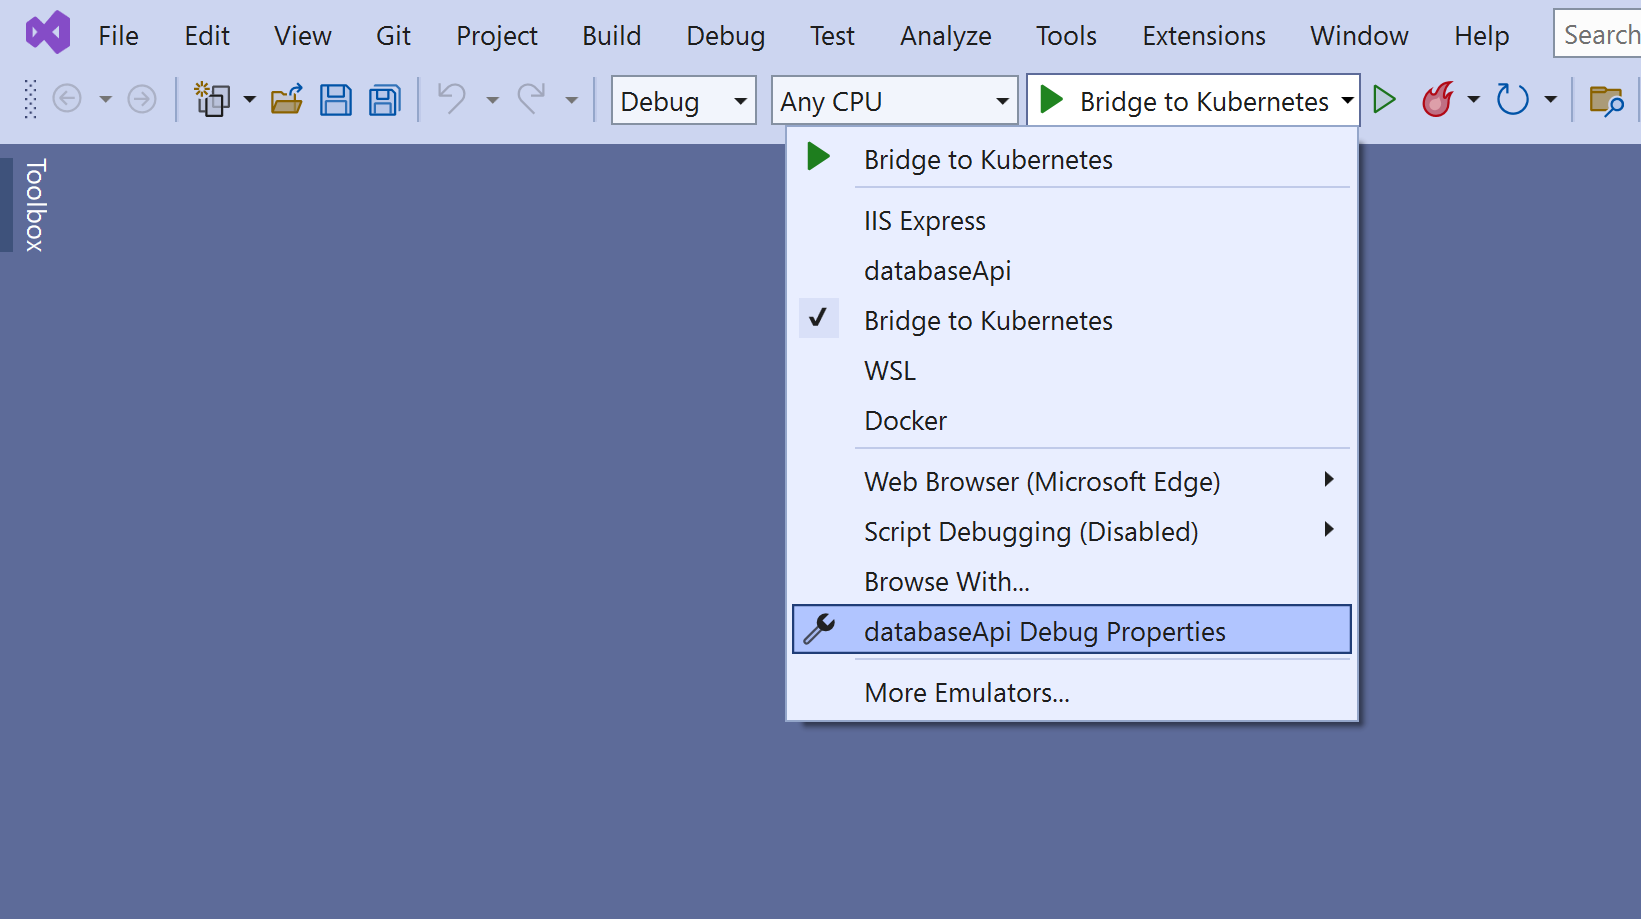Run without debugging using the outline play icon
1641x919 pixels.
pyautogui.click(x=1385, y=100)
